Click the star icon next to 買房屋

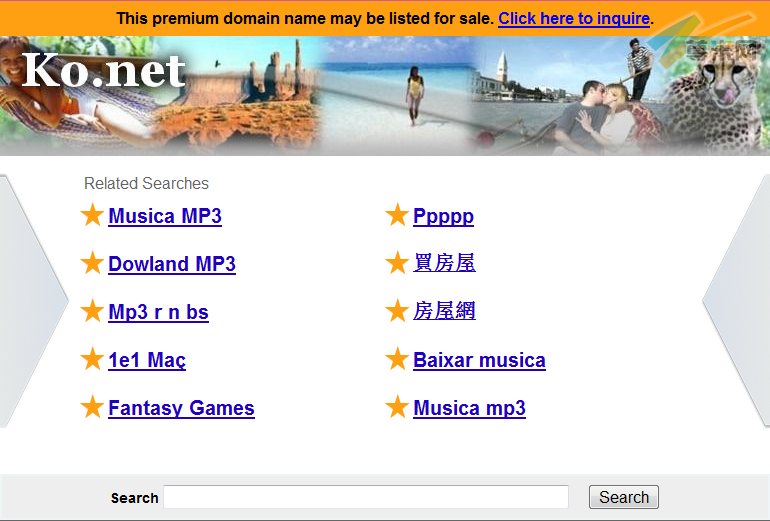click(397, 263)
